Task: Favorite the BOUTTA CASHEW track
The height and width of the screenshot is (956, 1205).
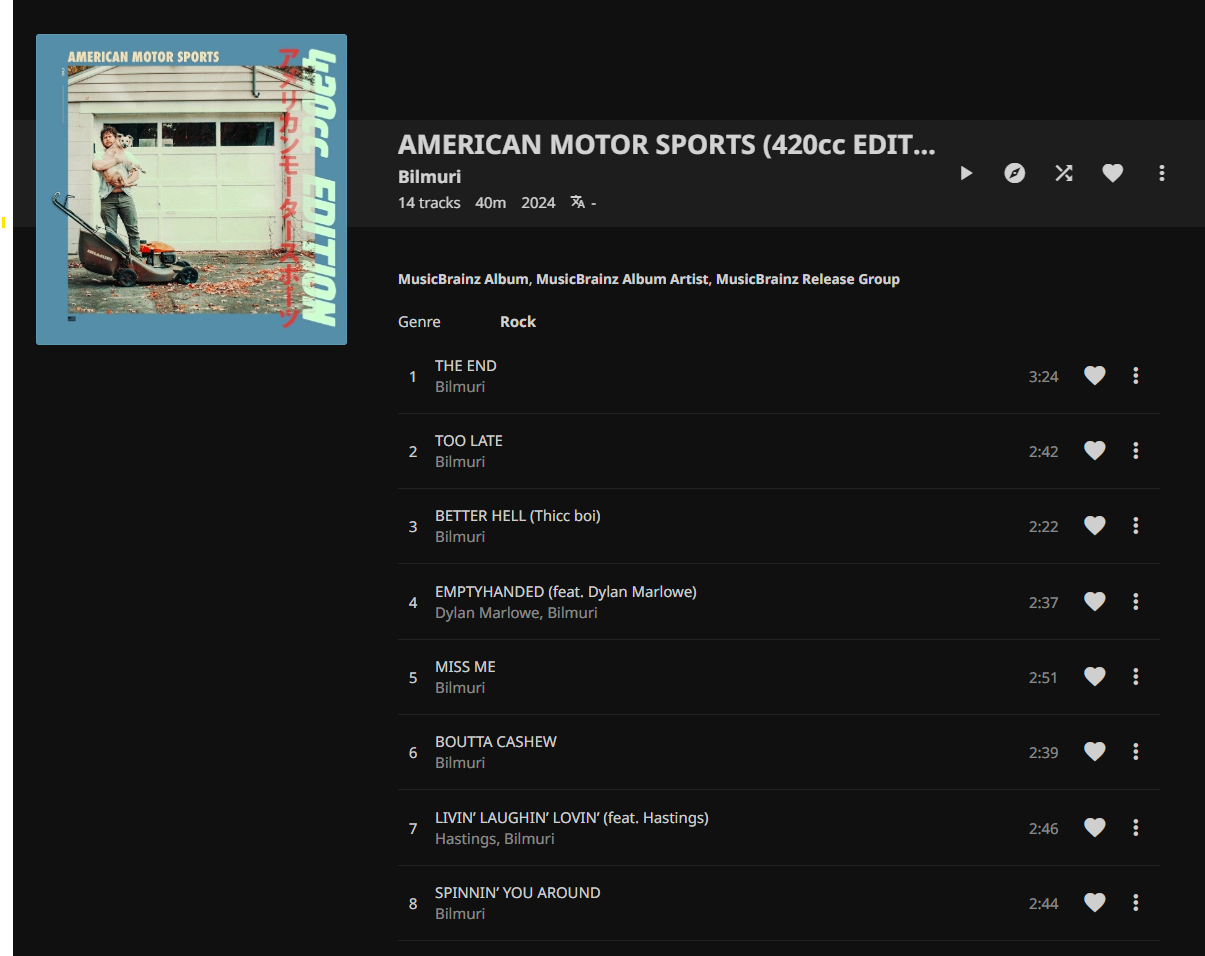Action: pos(1095,752)
